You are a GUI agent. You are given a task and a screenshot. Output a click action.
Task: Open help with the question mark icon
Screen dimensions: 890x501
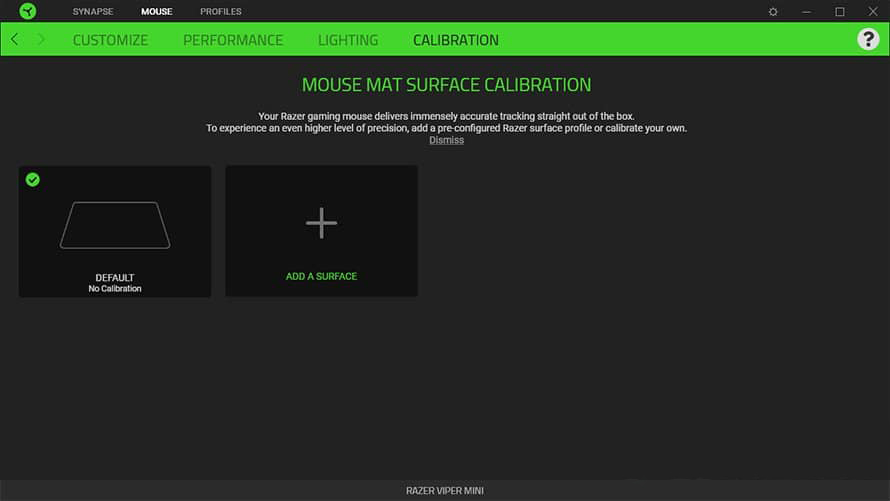(868, 39)
